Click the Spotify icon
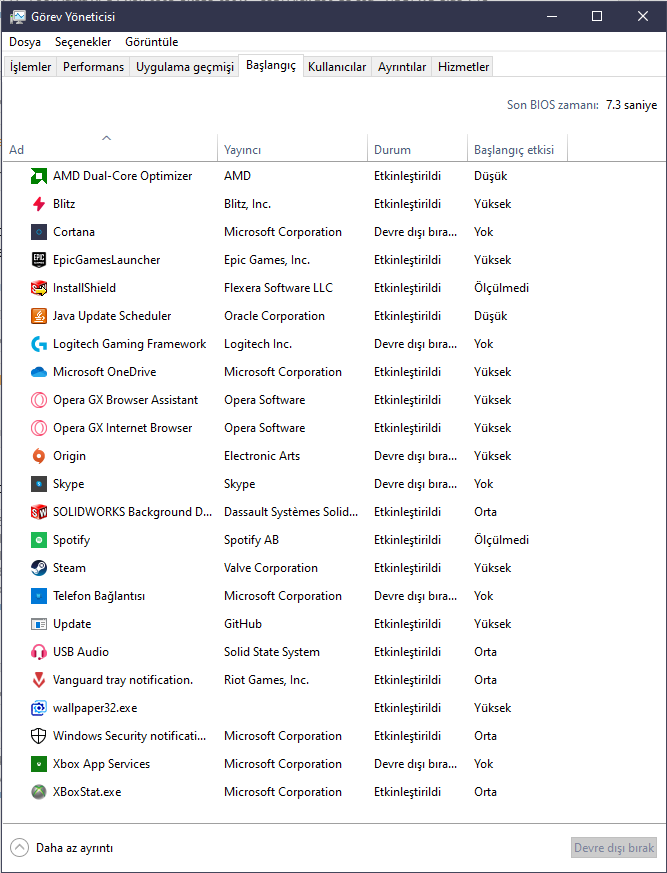Viewport: 667px width, 873px height. point(38,540)
